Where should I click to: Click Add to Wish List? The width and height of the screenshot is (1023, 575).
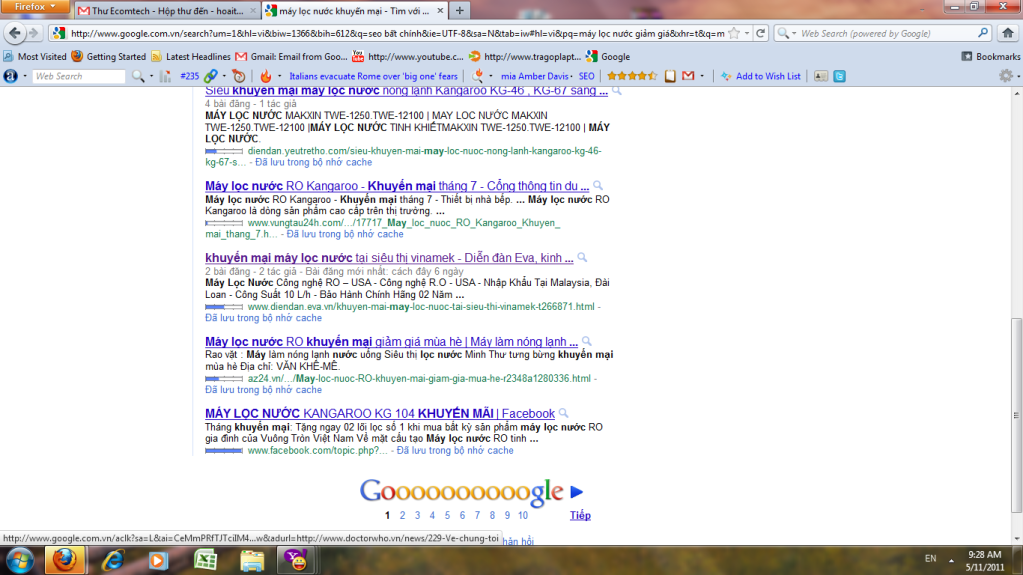coord(761,76)
